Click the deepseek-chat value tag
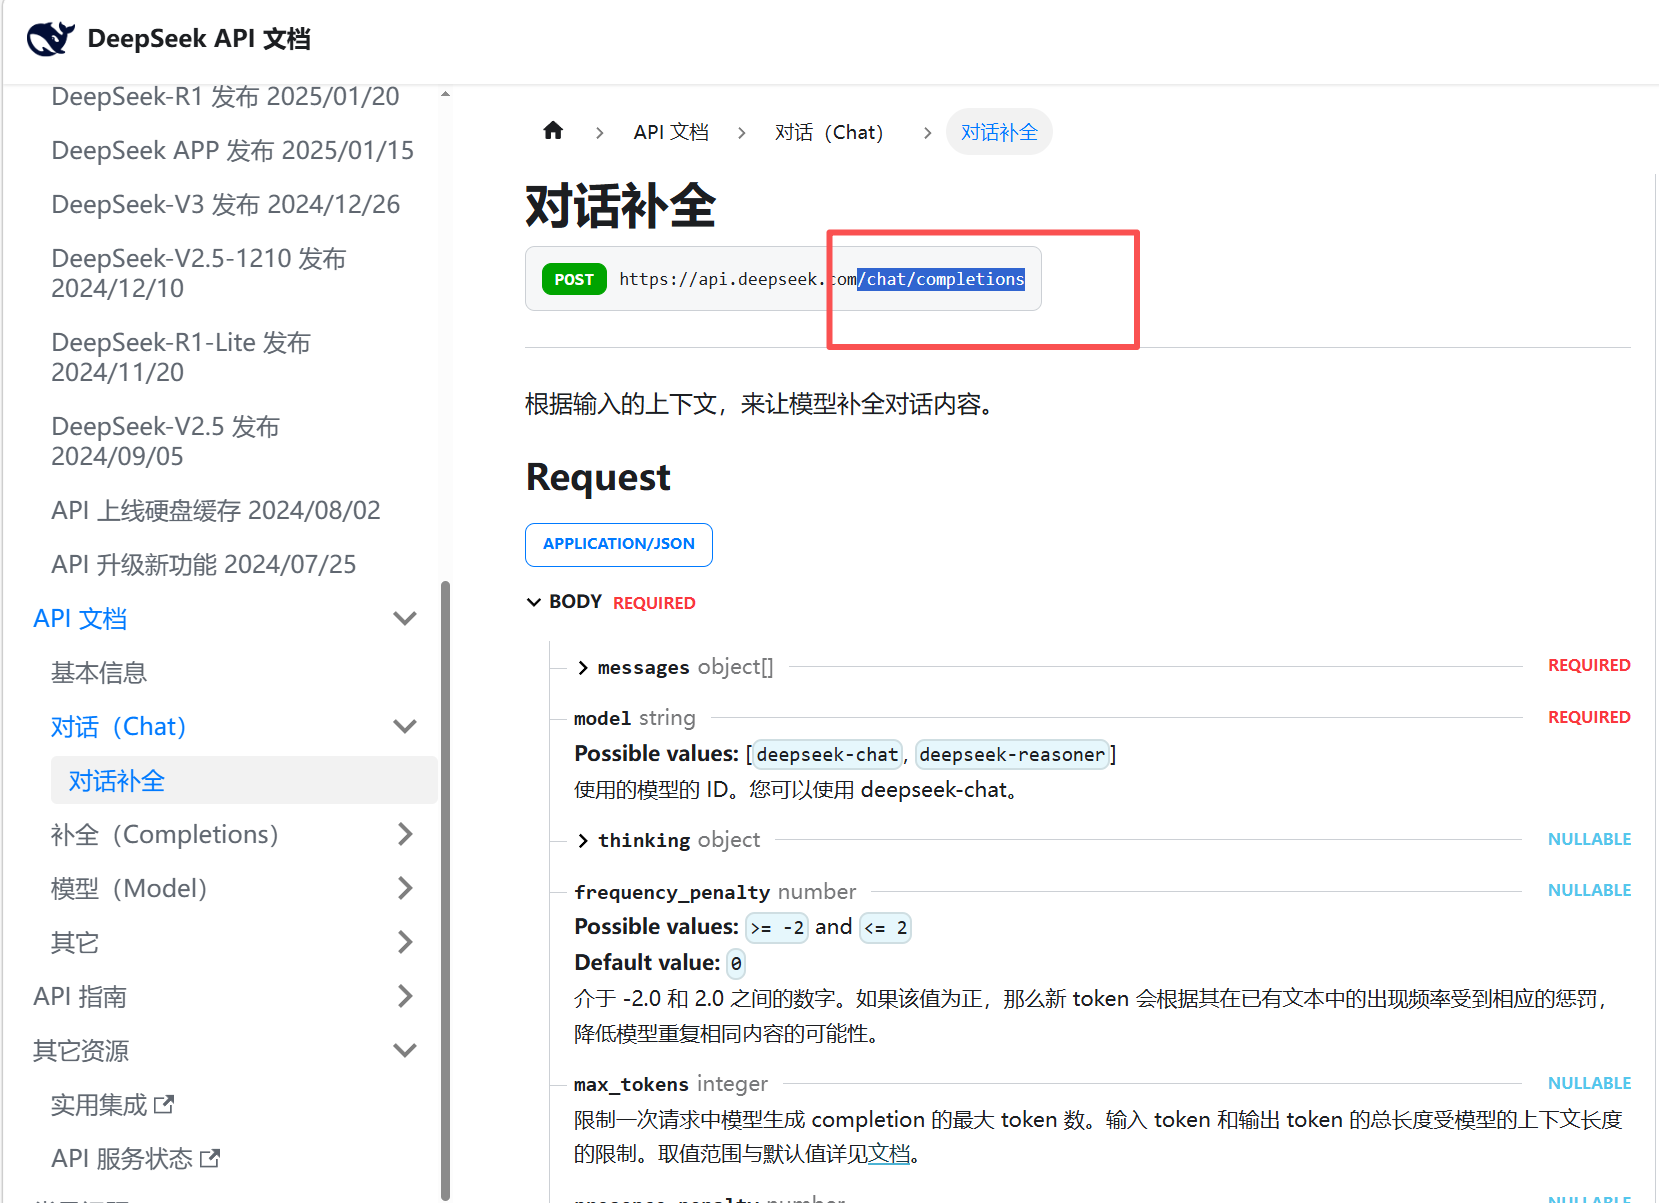Viewport: 1659px width, 1203px height. (827, 754)
